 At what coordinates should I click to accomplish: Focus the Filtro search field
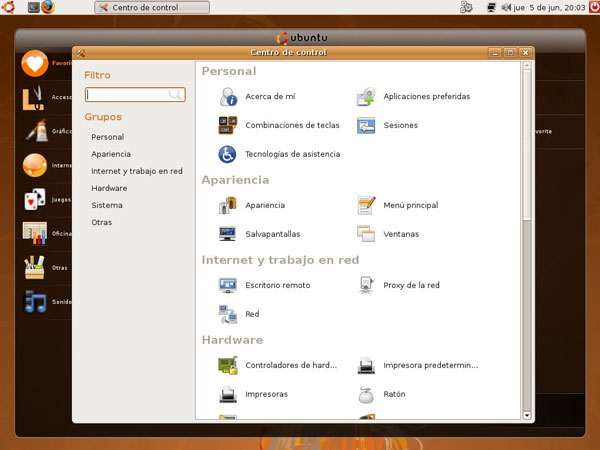tap(135, 95)
